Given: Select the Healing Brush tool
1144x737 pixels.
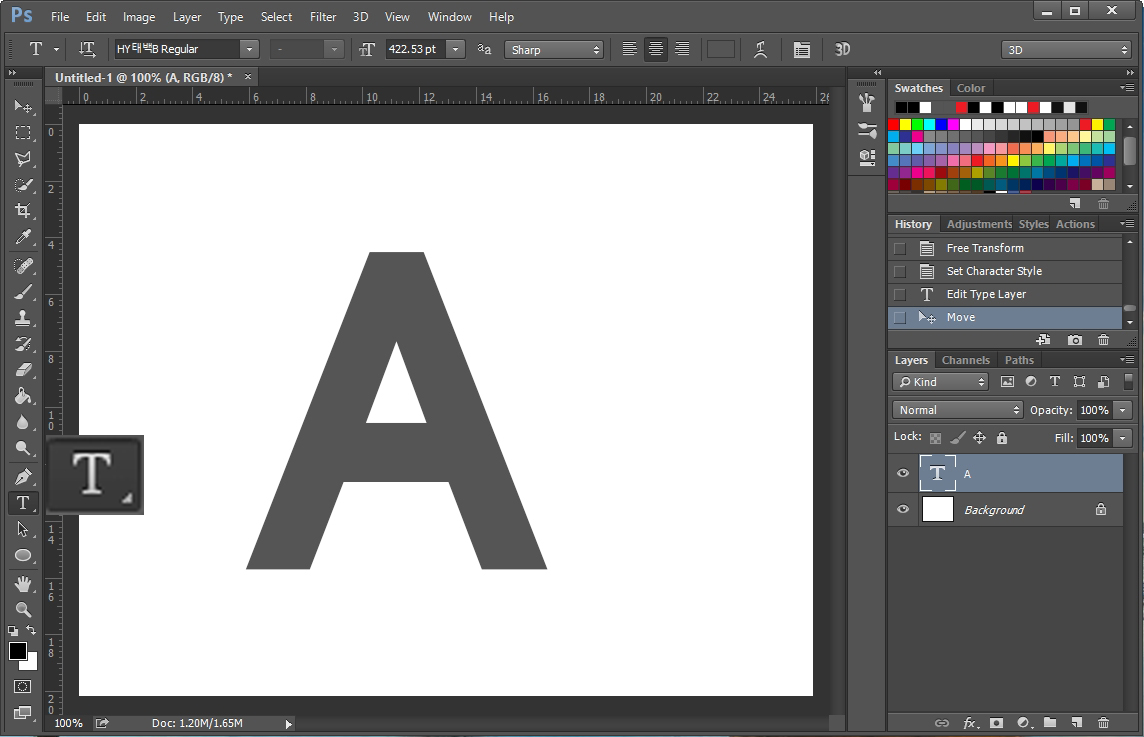Looking at the screenshot, I should [x=23, y=266].
